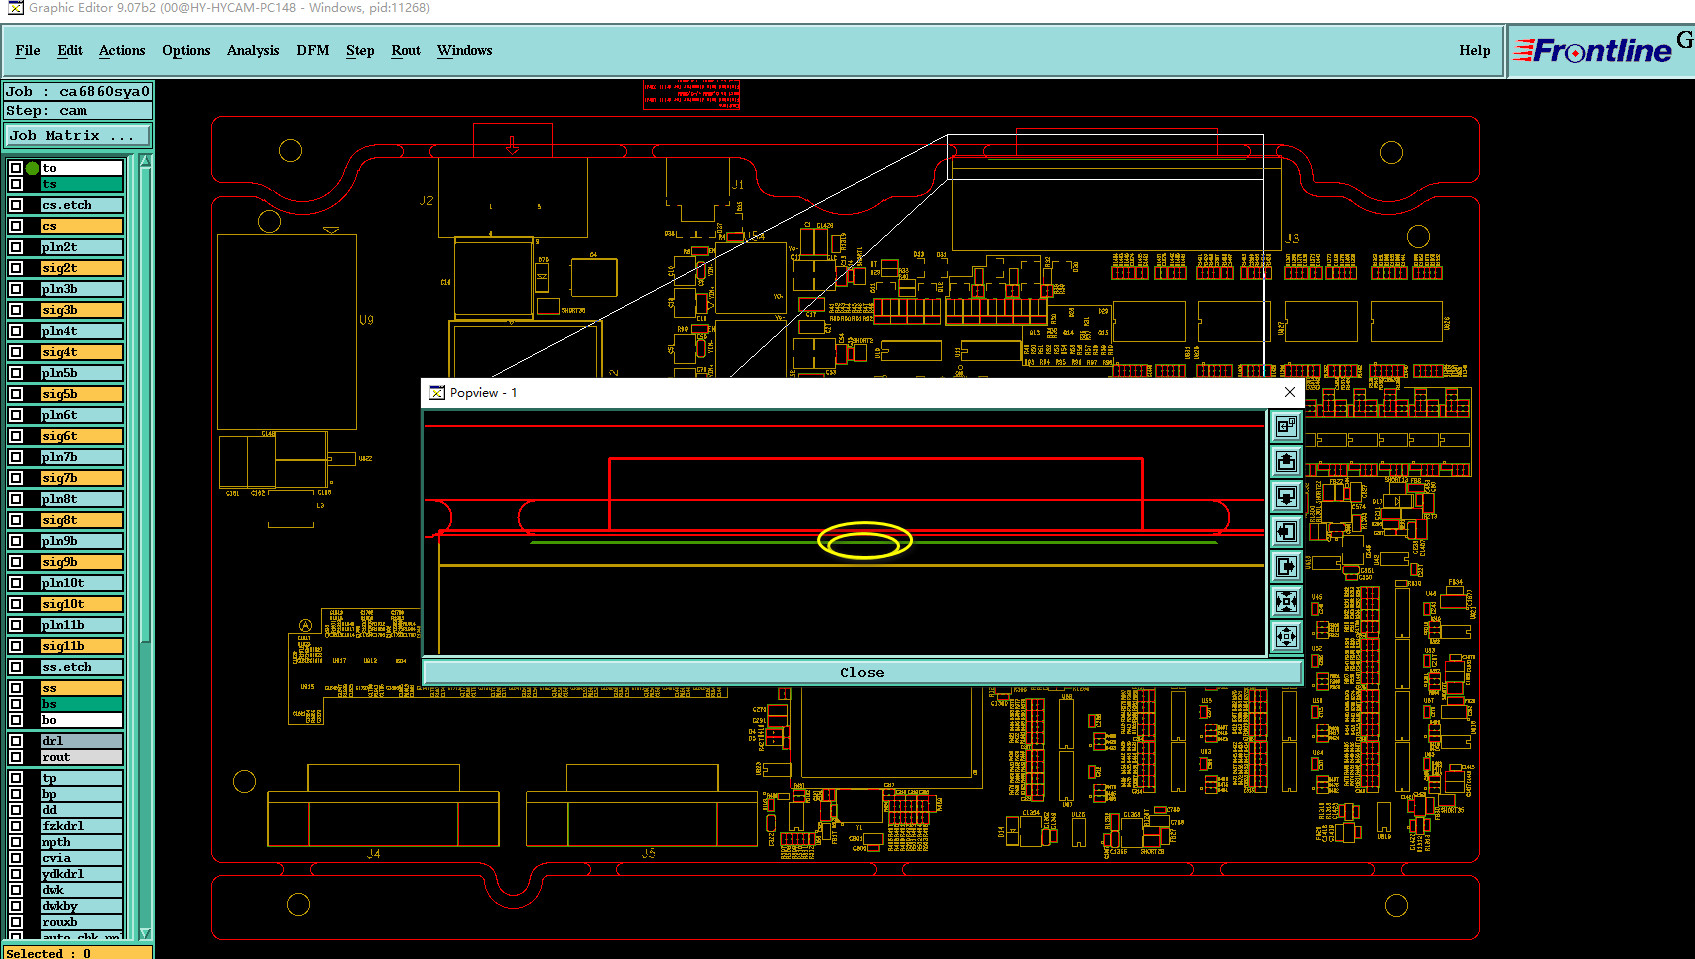Viewport: 1695px width, 959px height.
Task: Open the Analysis menu
Action: 253,50
